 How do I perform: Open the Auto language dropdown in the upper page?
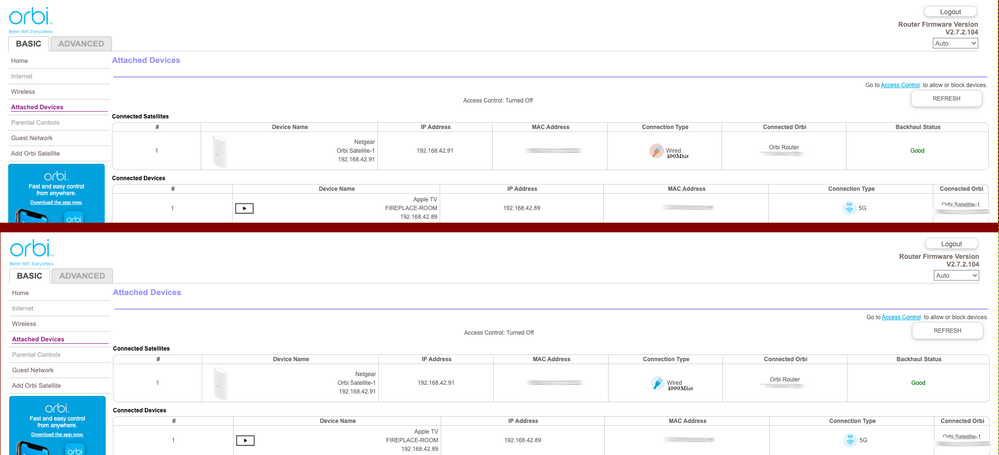click(955, 43)
